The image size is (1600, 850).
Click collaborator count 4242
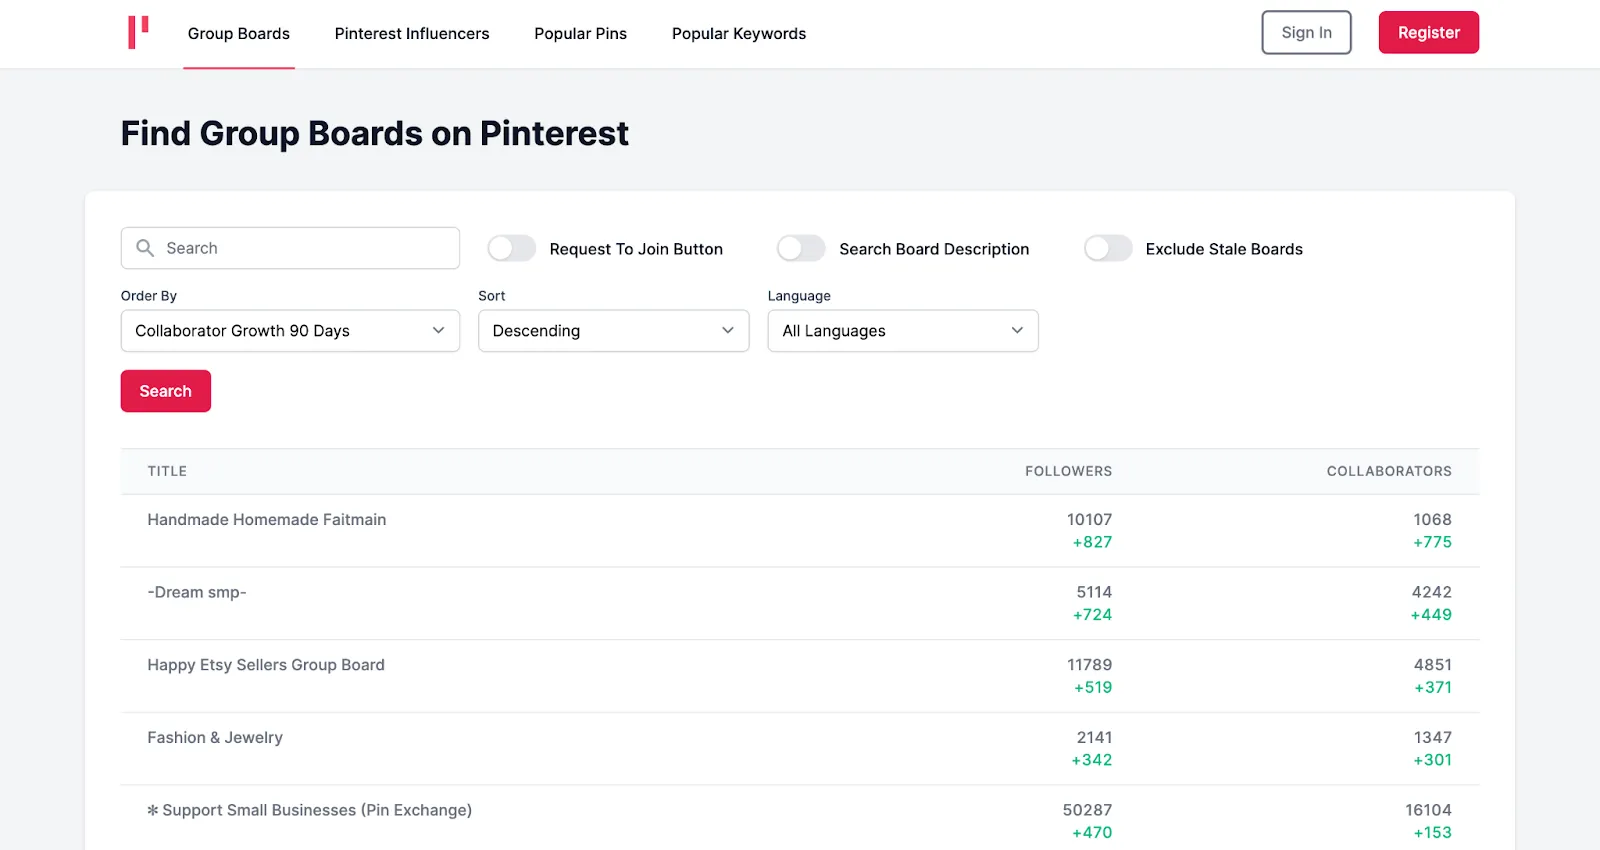1432,593
